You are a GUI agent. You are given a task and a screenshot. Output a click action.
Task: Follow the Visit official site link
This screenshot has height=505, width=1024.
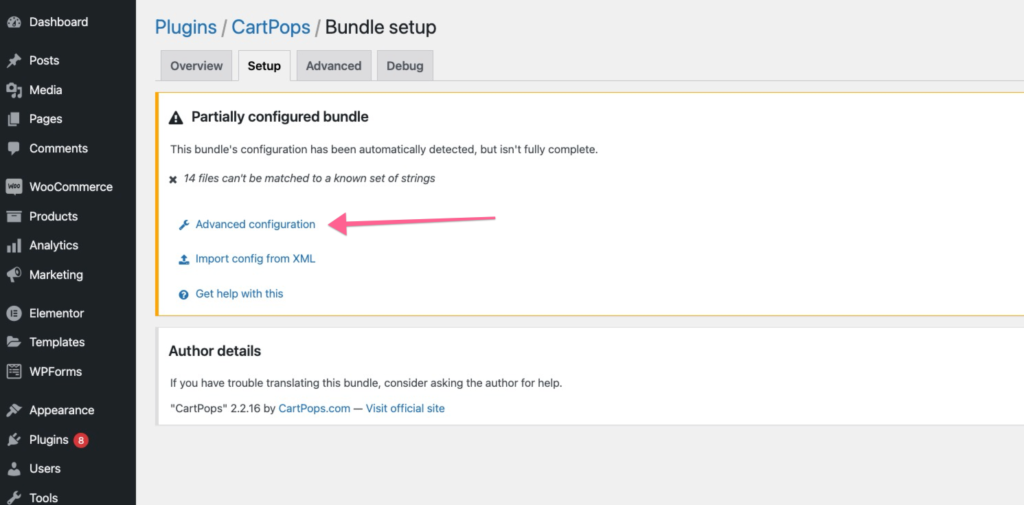pos(405,408)
